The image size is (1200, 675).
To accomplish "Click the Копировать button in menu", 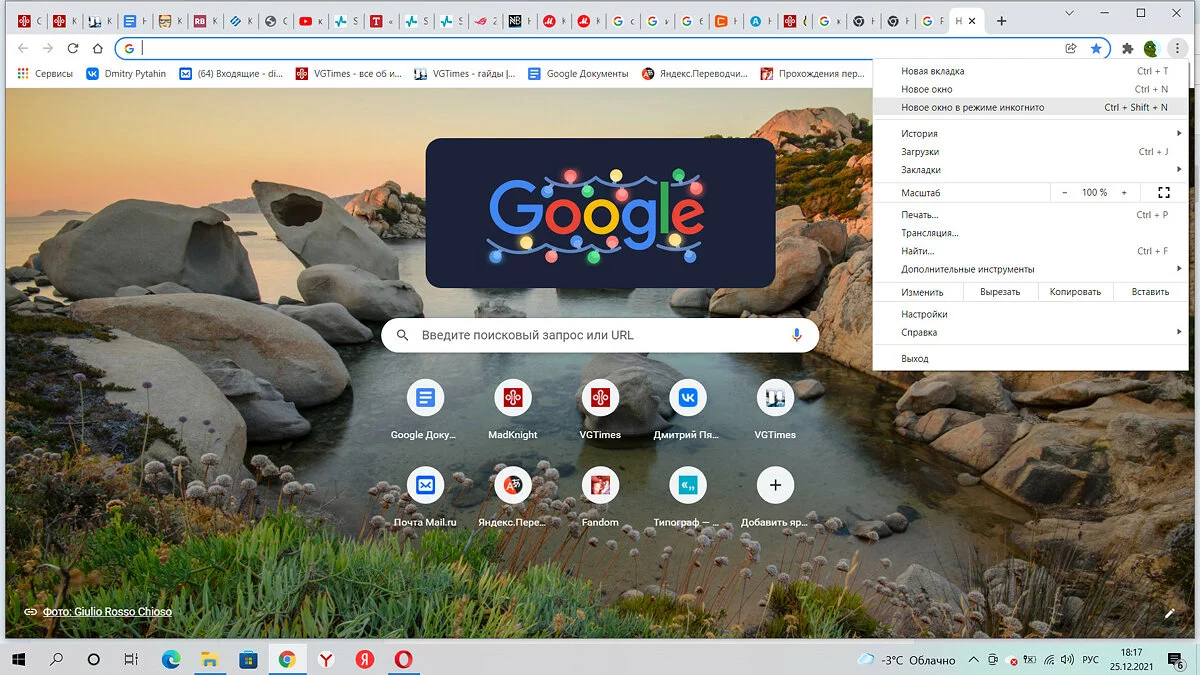I will tap(1075, 292).
